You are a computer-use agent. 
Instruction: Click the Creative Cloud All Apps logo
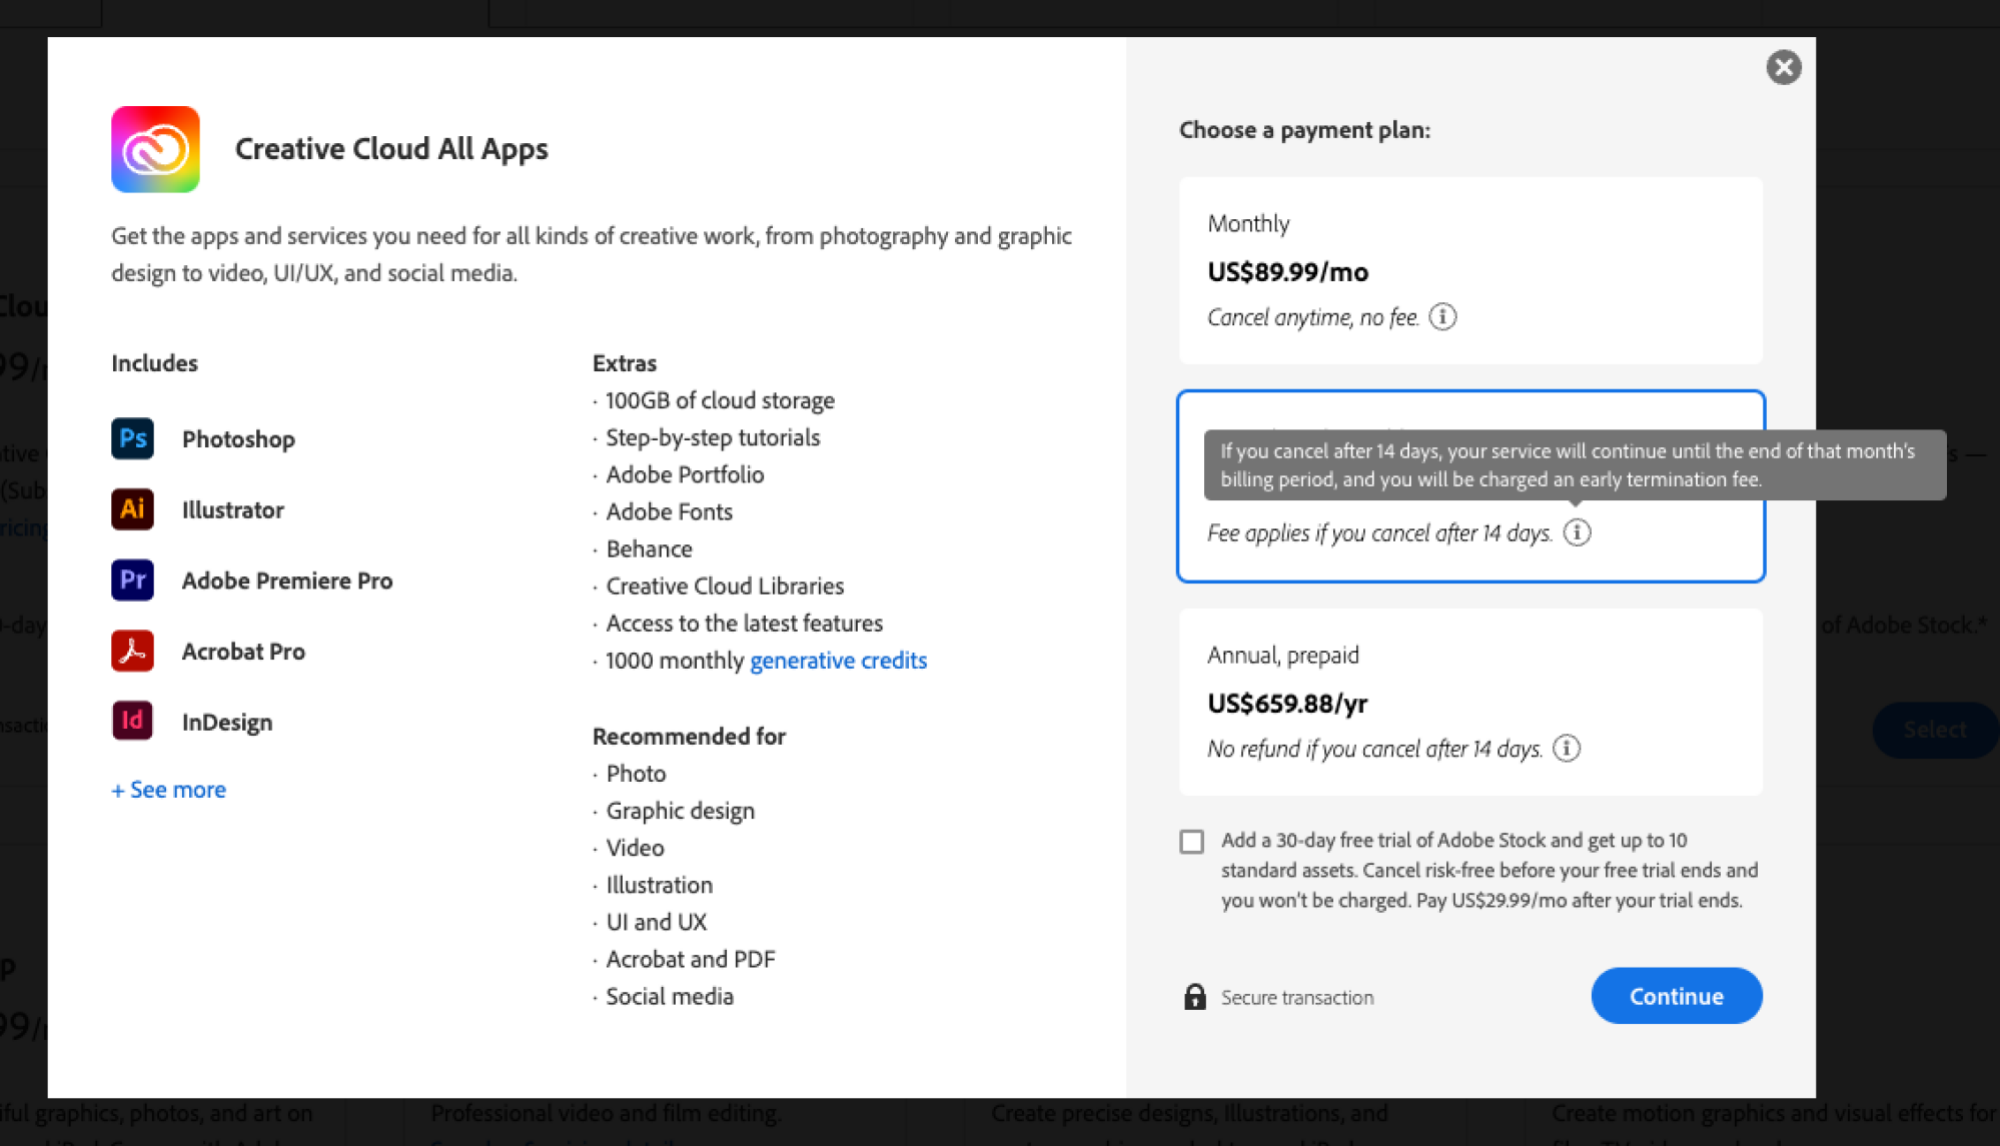coord(155,149)
